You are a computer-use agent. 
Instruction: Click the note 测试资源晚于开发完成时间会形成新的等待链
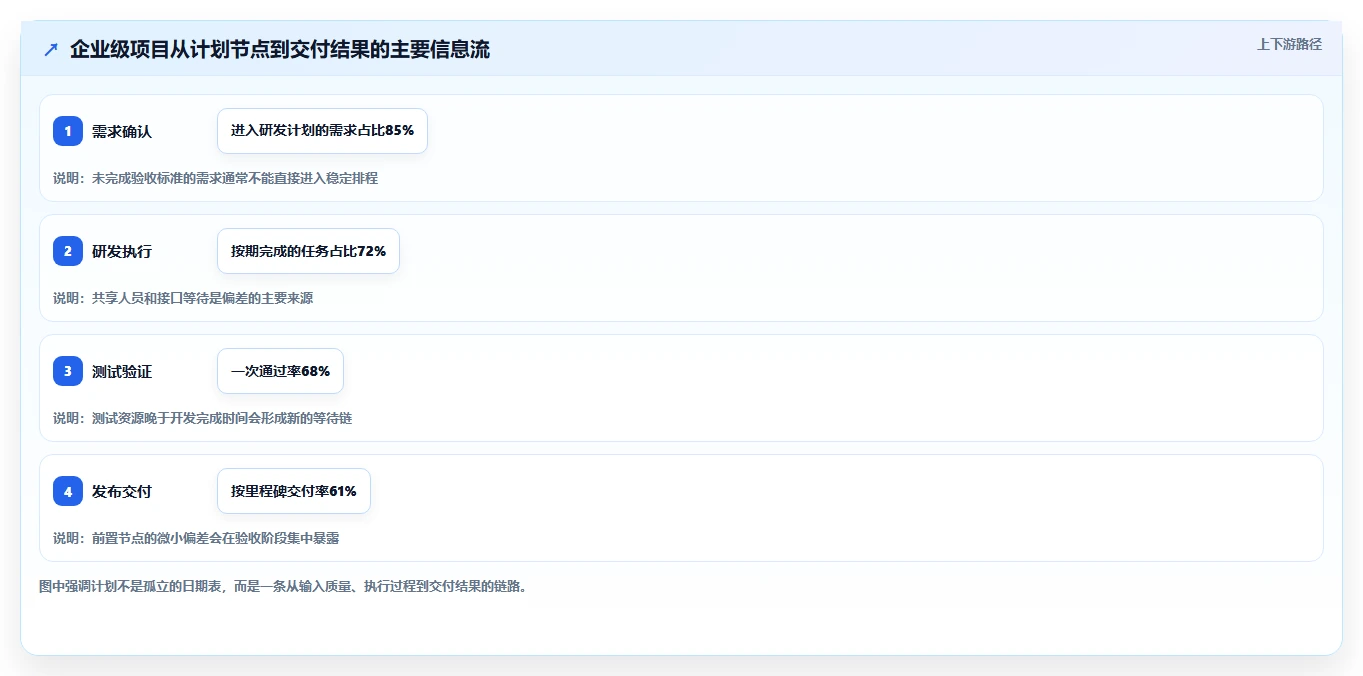222,418
